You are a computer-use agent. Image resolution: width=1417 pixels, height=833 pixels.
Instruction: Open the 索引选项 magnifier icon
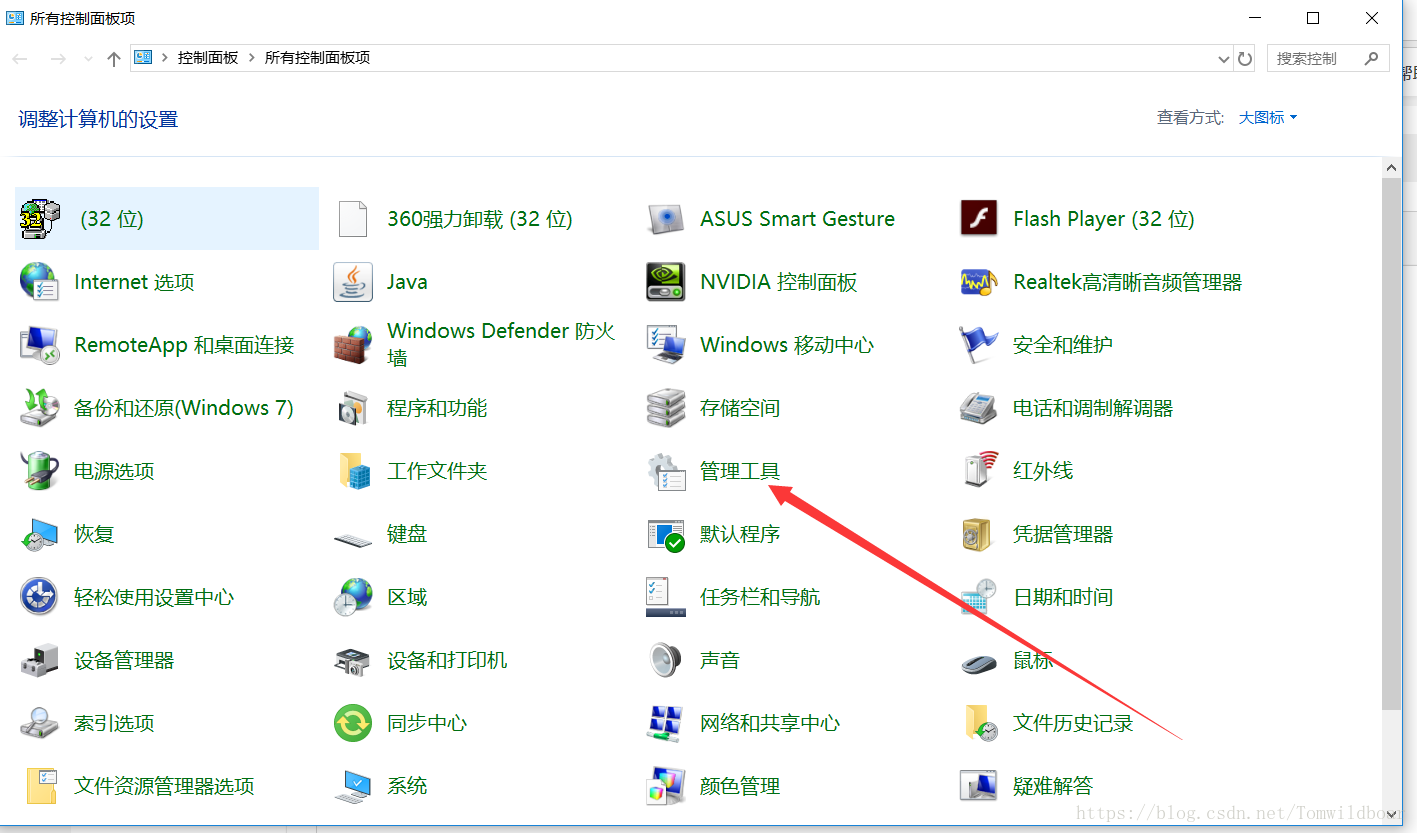point(40,723)
